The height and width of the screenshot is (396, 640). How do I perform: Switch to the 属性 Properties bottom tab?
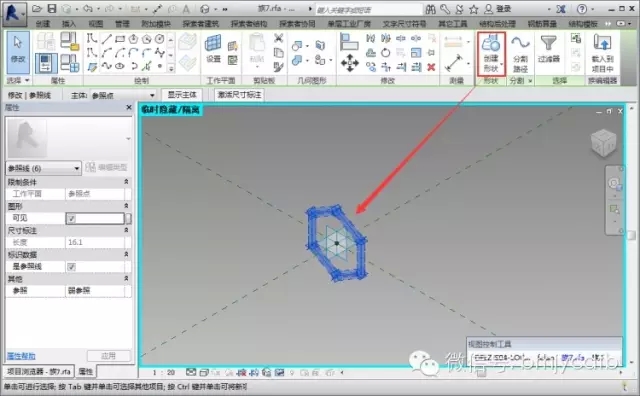pos(86,372)
